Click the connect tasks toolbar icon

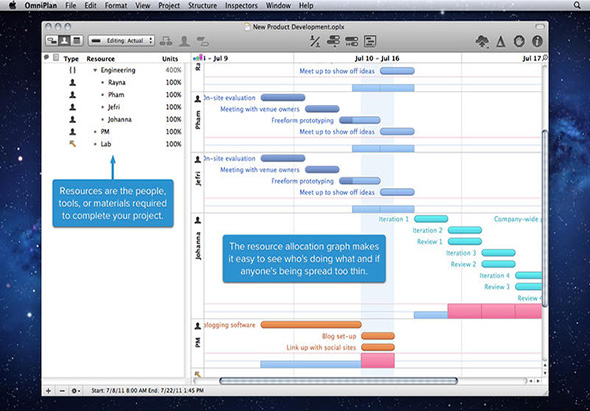click(166, 41)
